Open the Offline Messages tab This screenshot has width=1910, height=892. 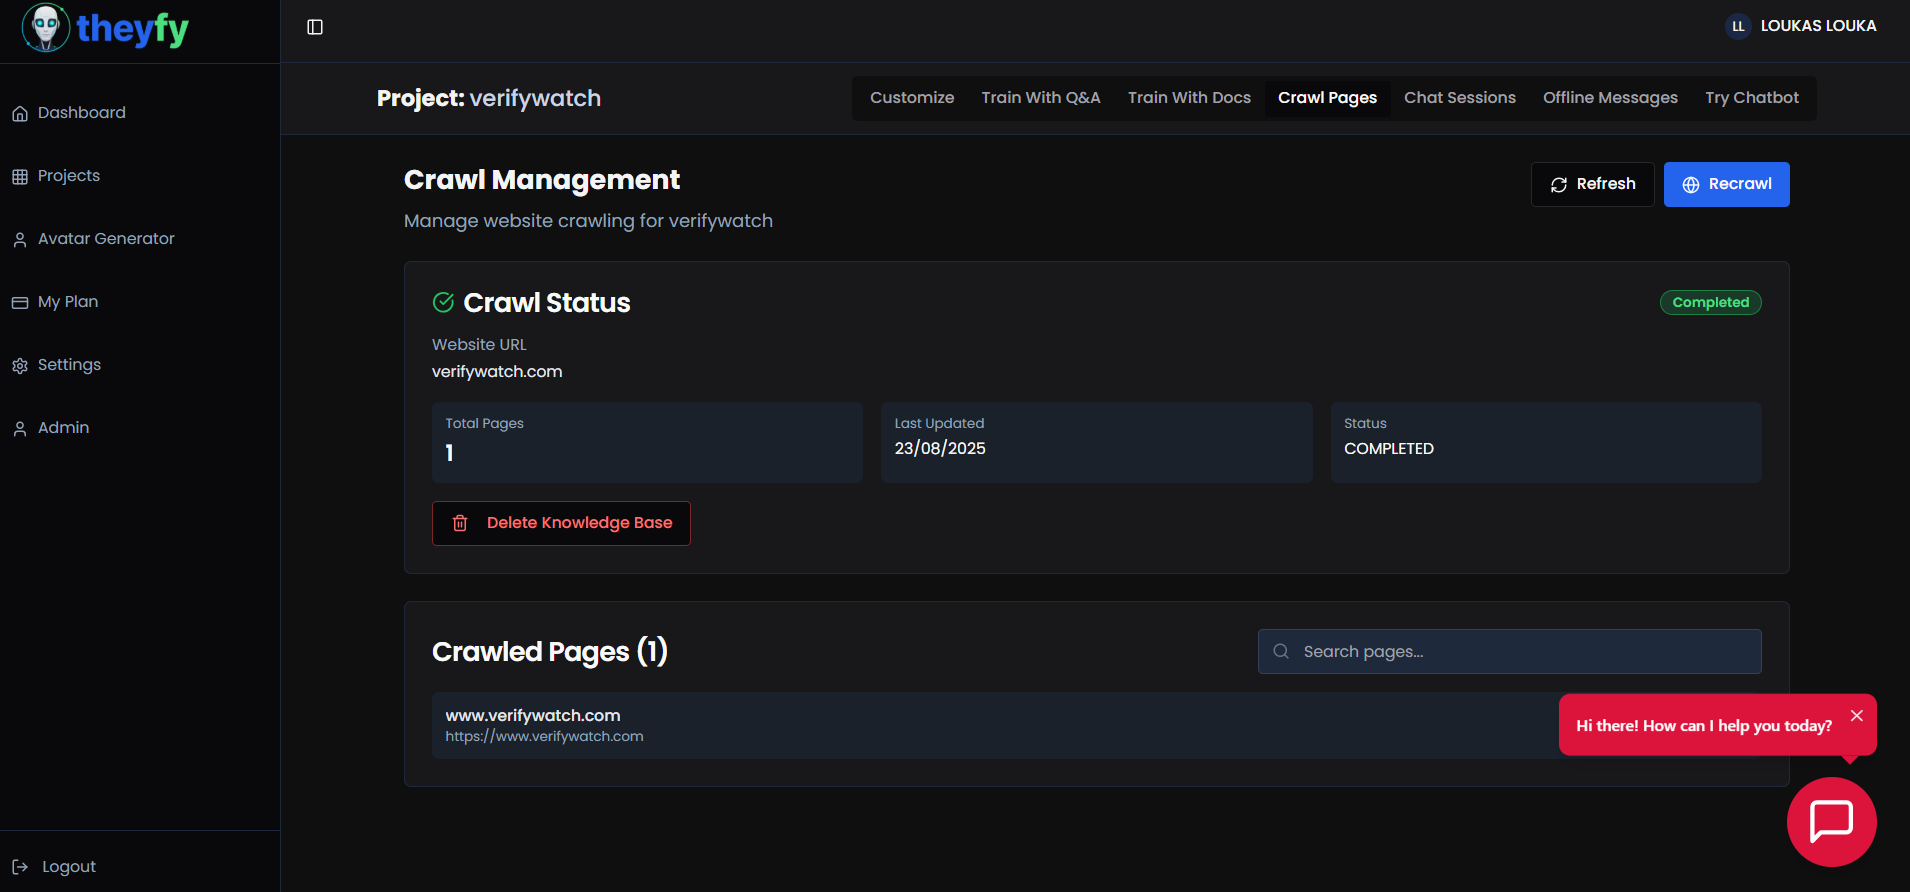(x=1610, y=98)
